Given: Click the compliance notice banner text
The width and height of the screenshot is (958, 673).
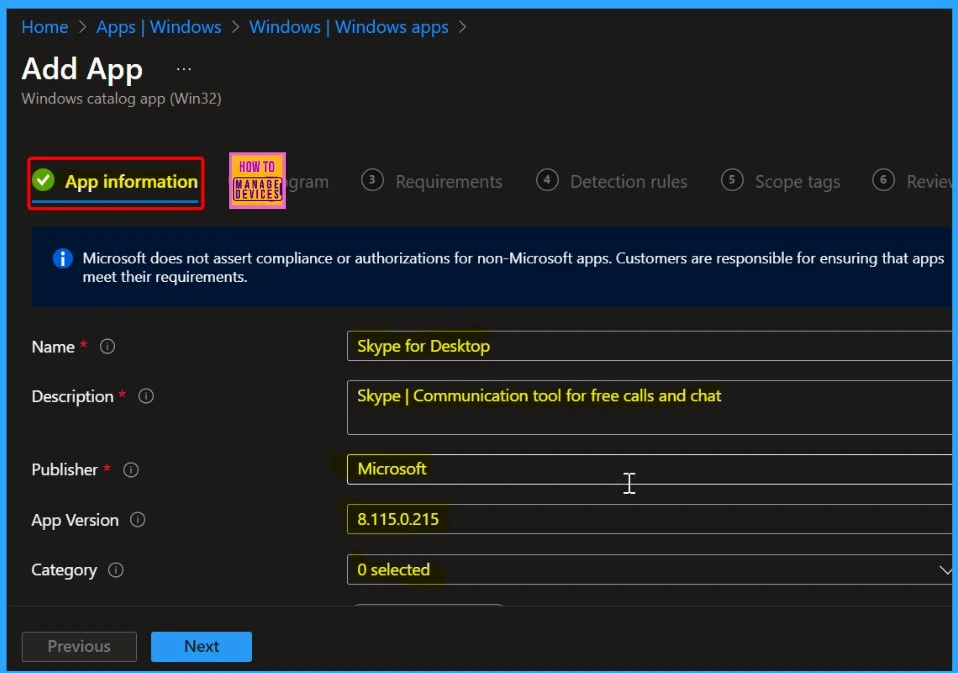Looking at the screenshot, I should click(x=513, y=267).
